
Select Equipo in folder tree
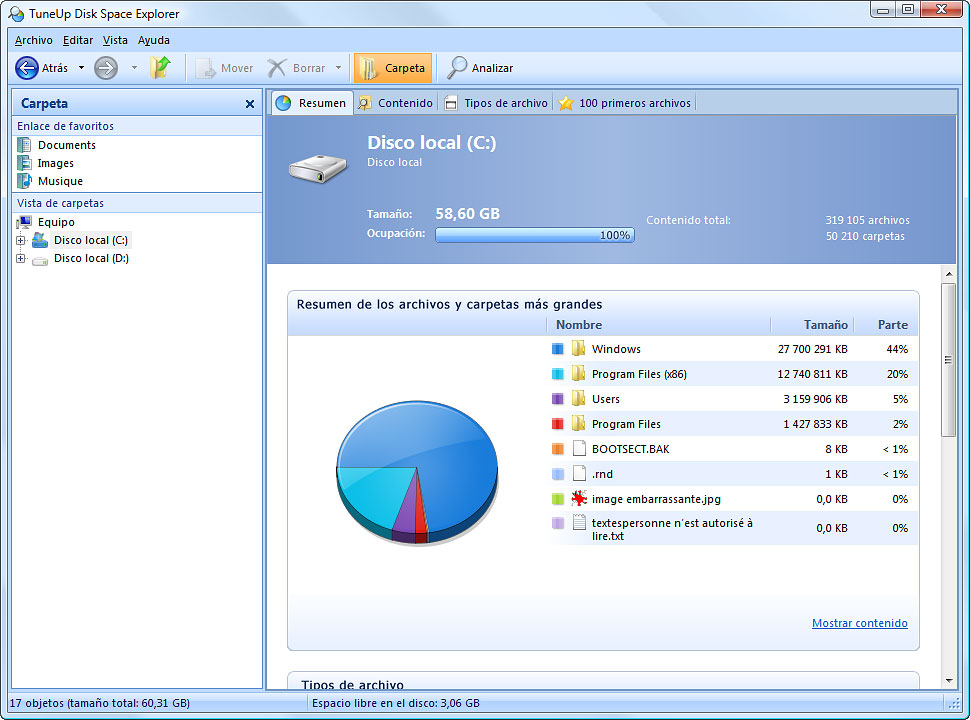56,222
